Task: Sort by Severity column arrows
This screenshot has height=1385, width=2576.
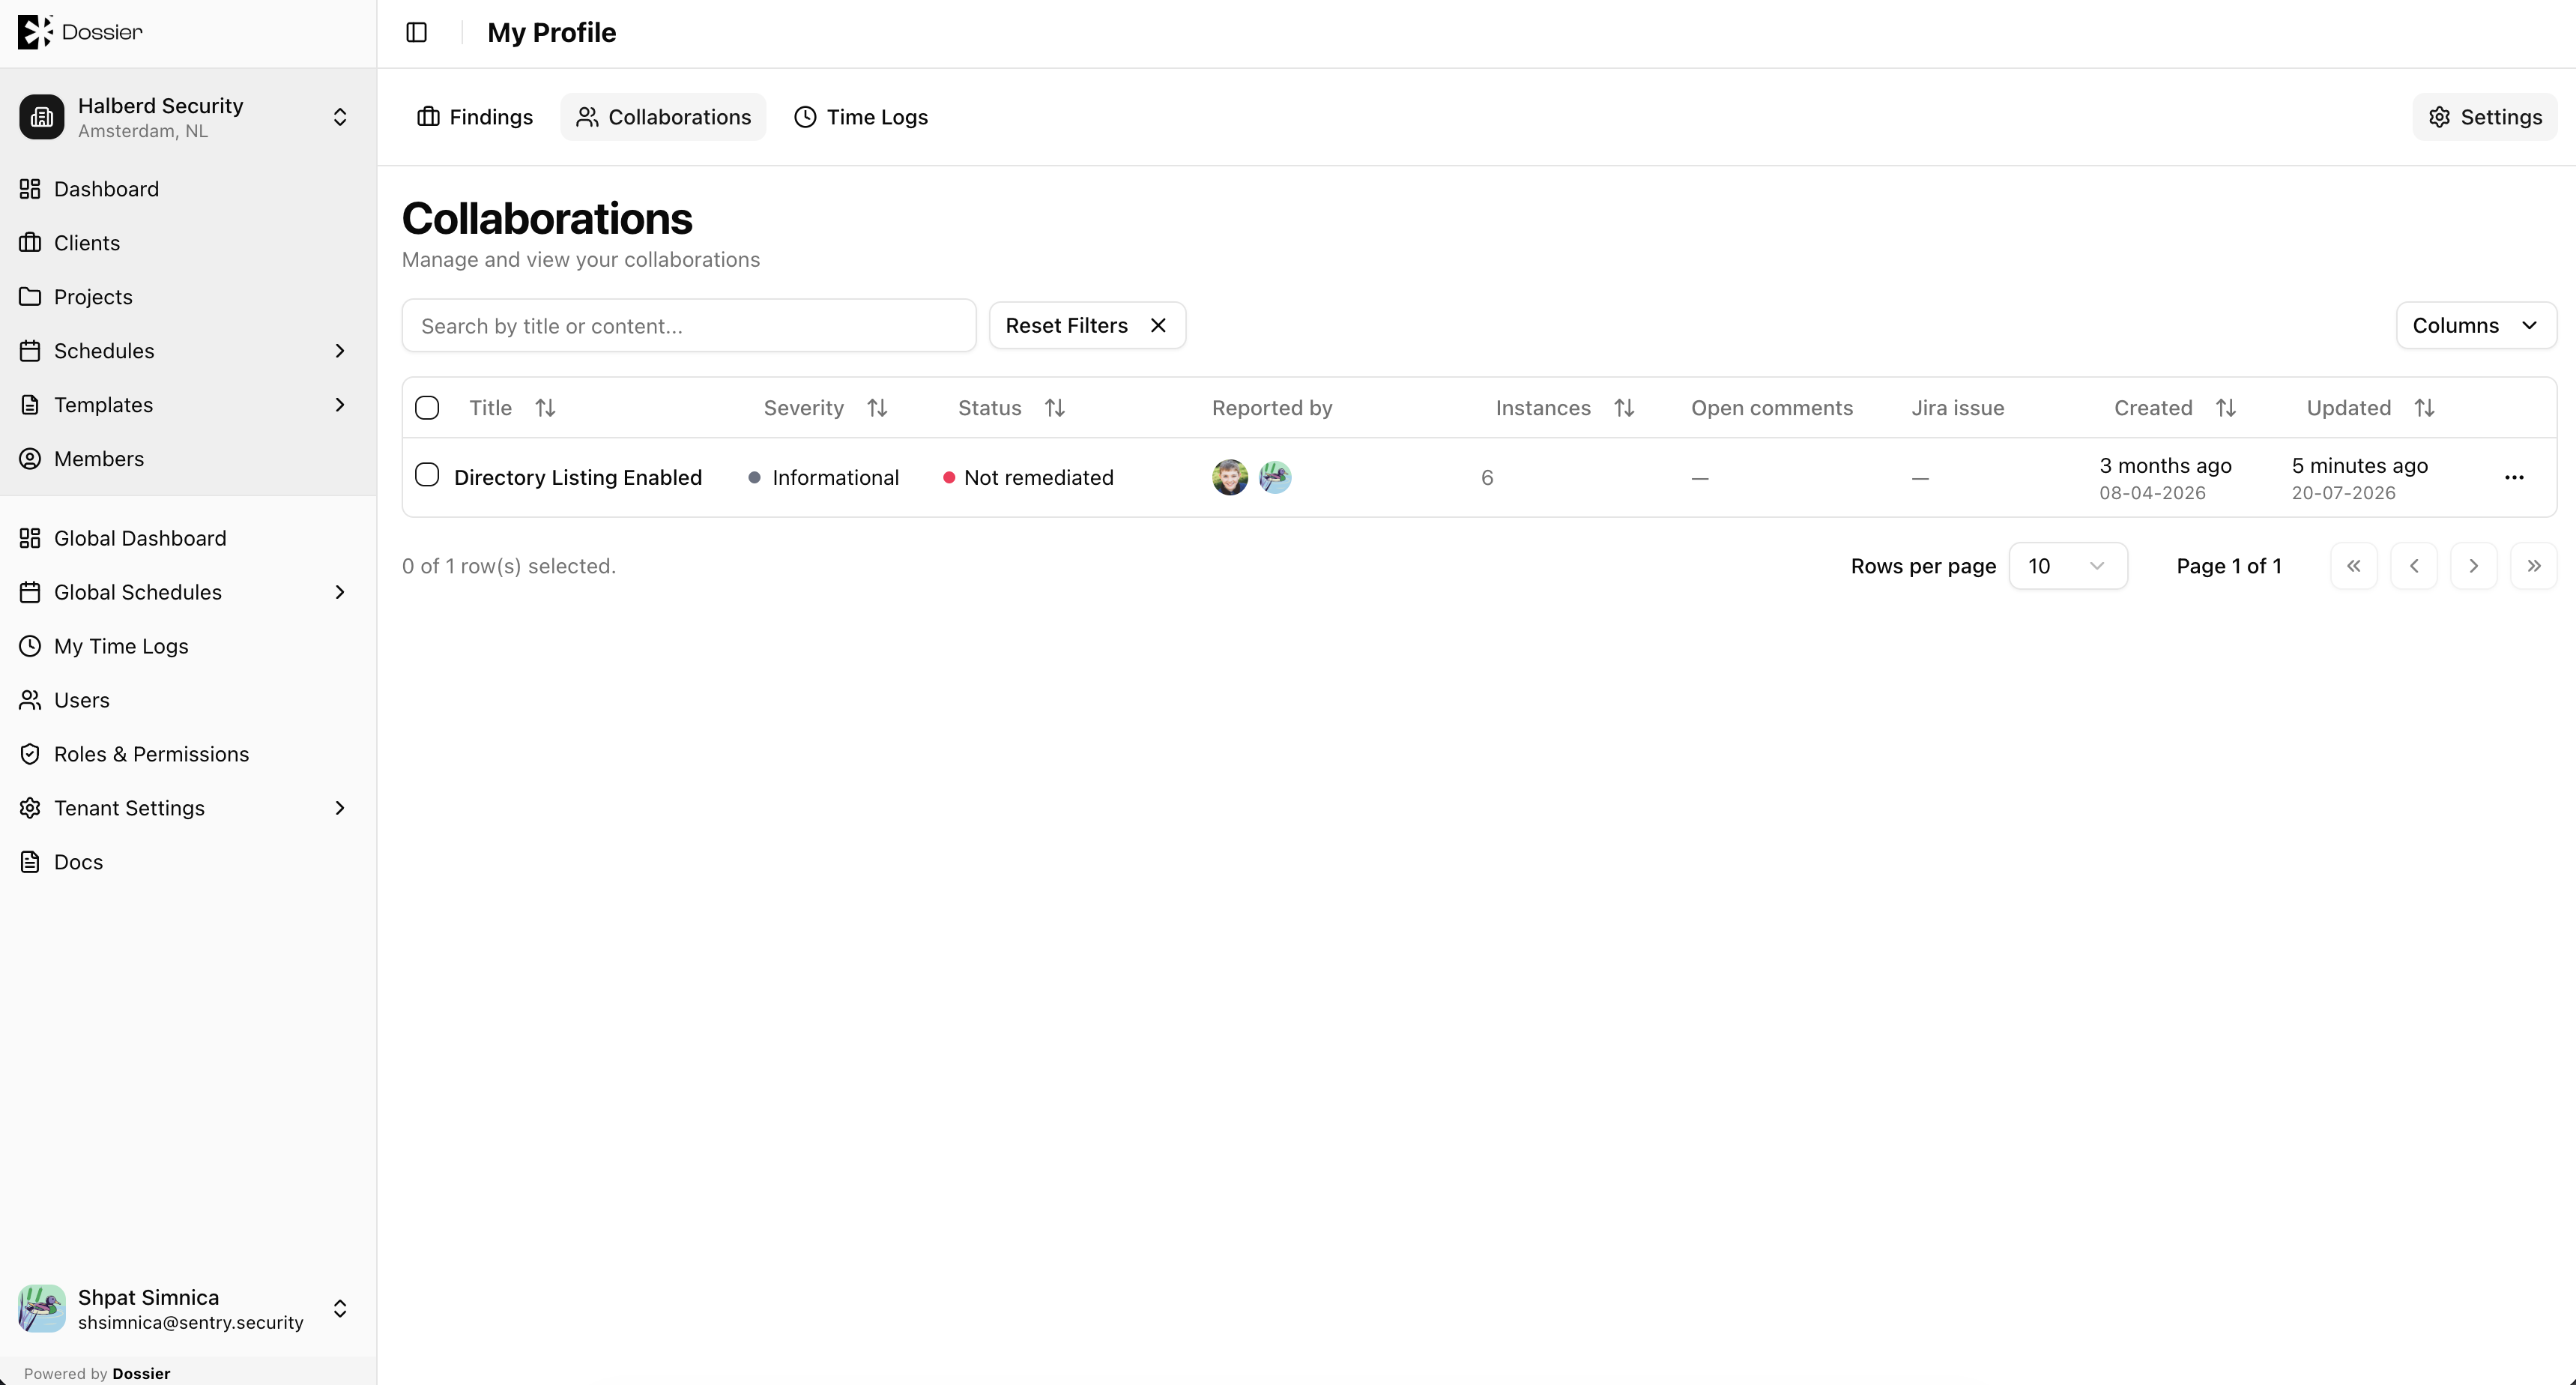Action: point(877,408)
